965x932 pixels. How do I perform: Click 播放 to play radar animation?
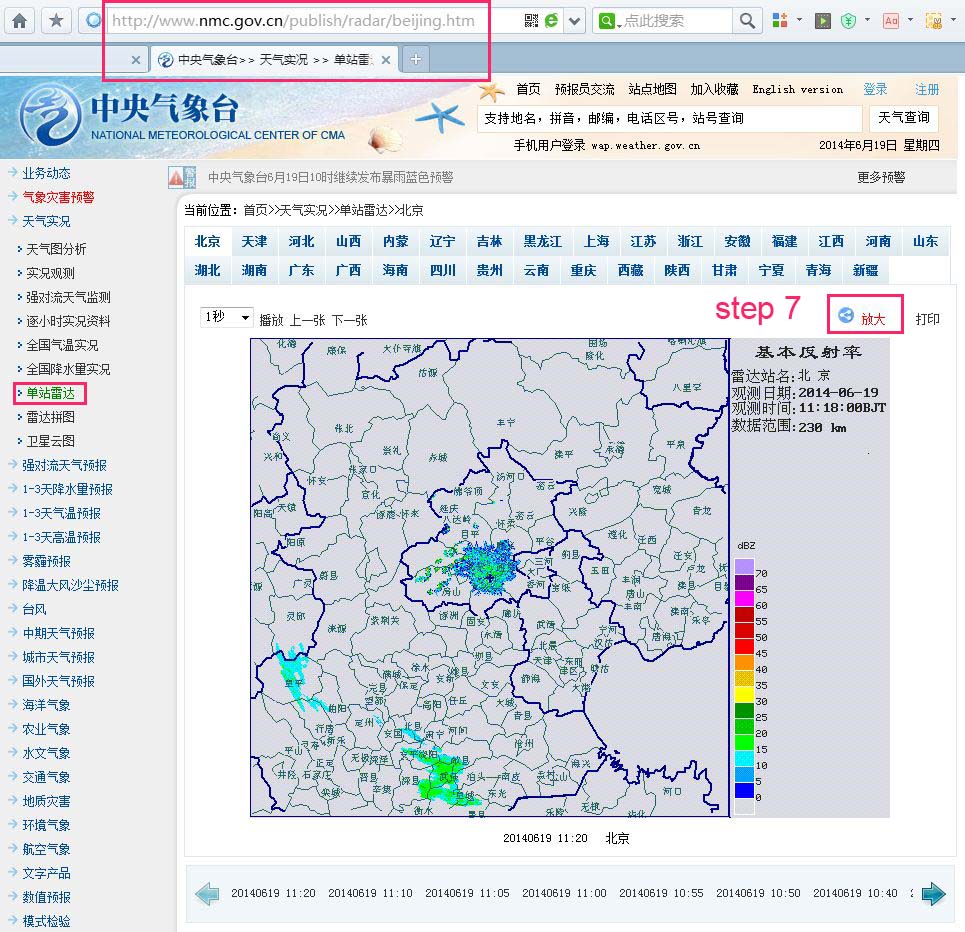click(x=271, y=320)
